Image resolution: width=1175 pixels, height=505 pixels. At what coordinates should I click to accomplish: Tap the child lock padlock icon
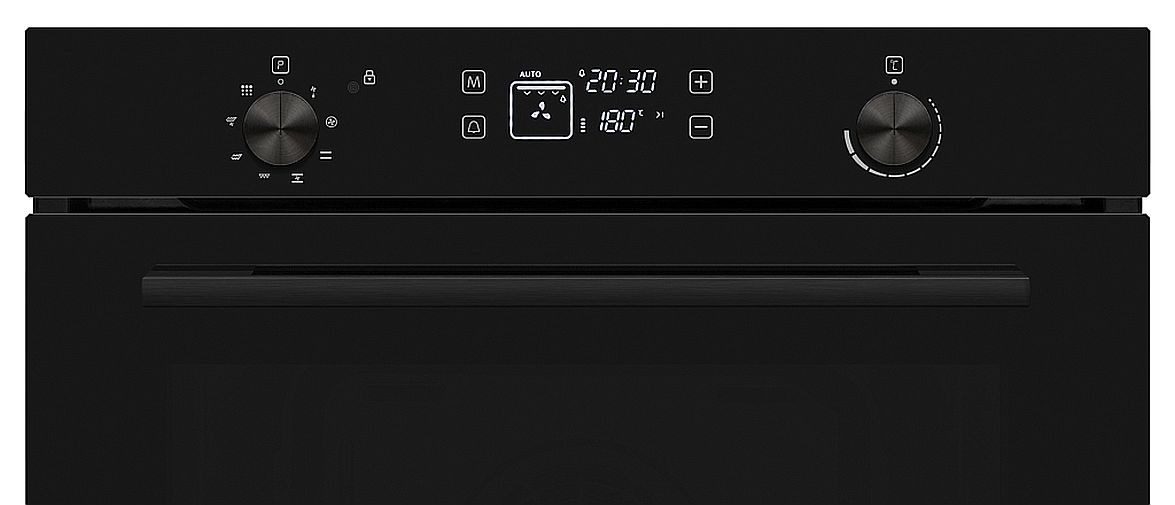click(369, 76)
